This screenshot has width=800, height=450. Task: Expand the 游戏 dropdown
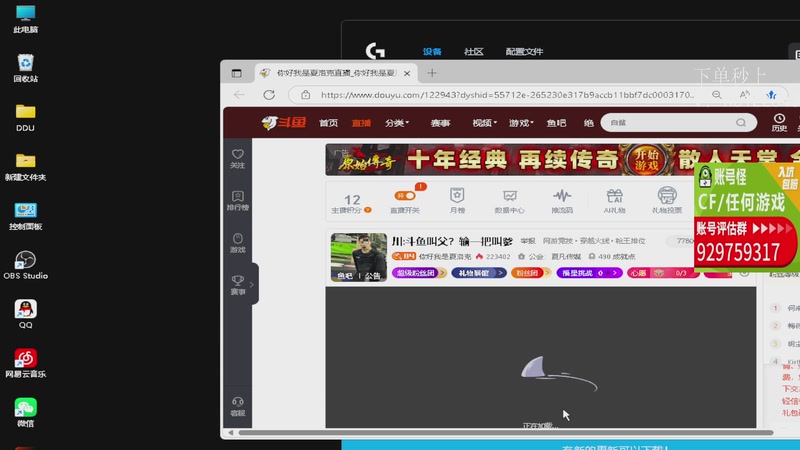click(521, 123)
